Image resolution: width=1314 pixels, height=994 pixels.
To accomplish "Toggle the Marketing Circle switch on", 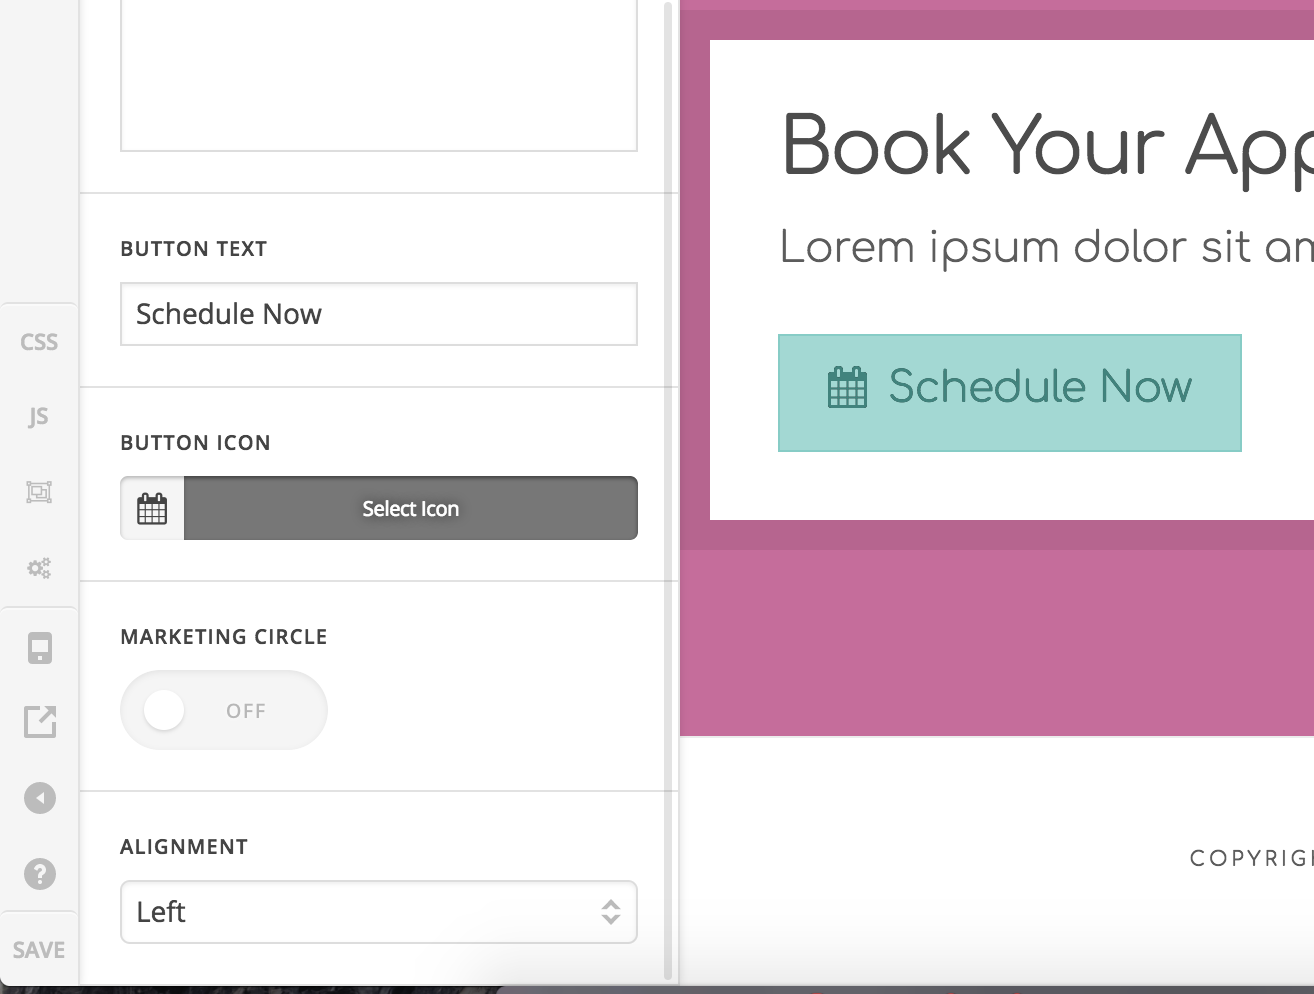I will 223,710.
